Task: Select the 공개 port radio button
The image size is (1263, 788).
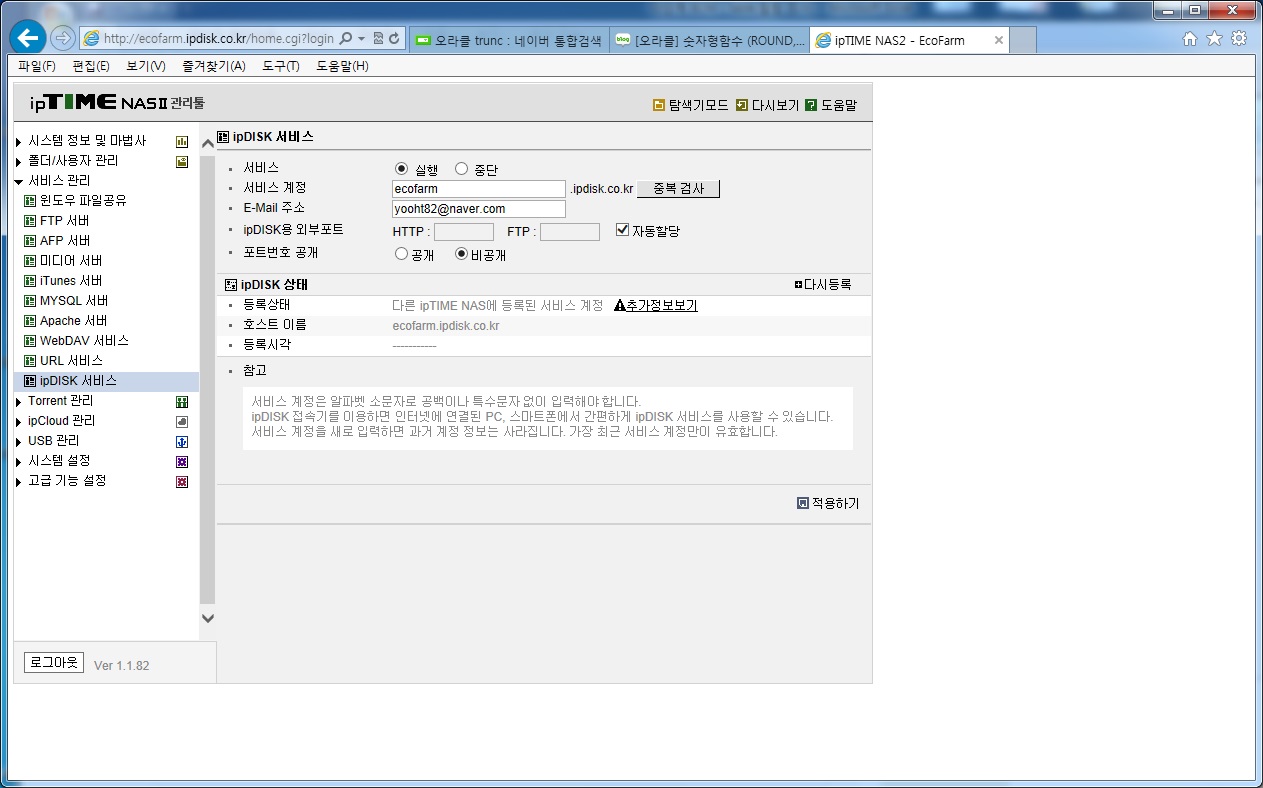Action: pyautogui.click(x=402, y=254)
